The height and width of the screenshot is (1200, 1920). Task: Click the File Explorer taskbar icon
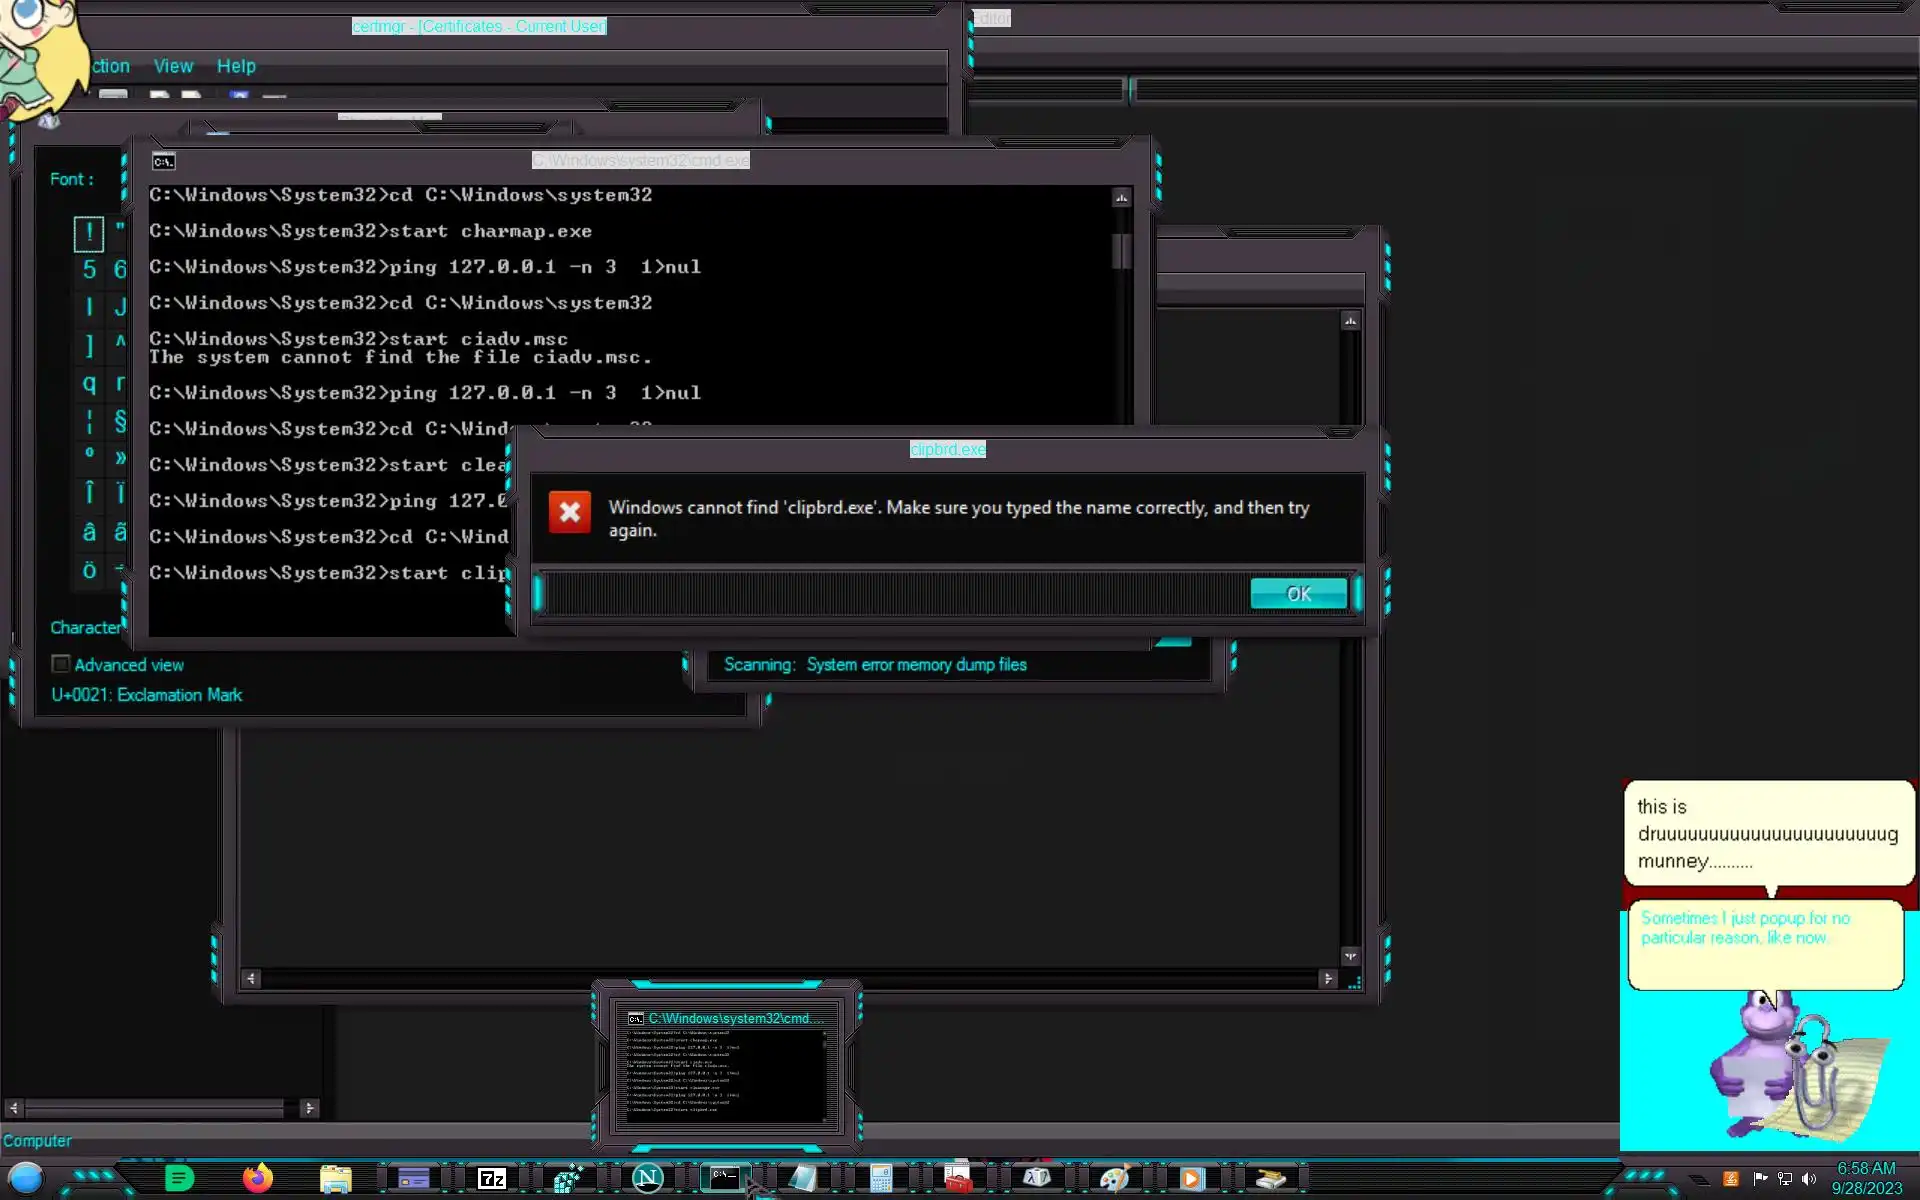[335, 1179]
